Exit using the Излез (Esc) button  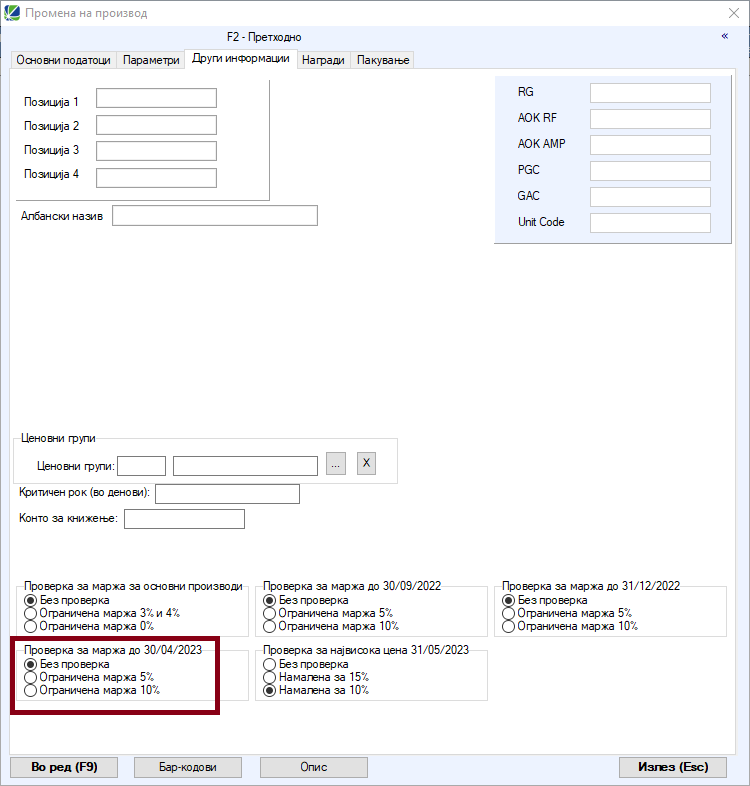[x=673, y=767]
